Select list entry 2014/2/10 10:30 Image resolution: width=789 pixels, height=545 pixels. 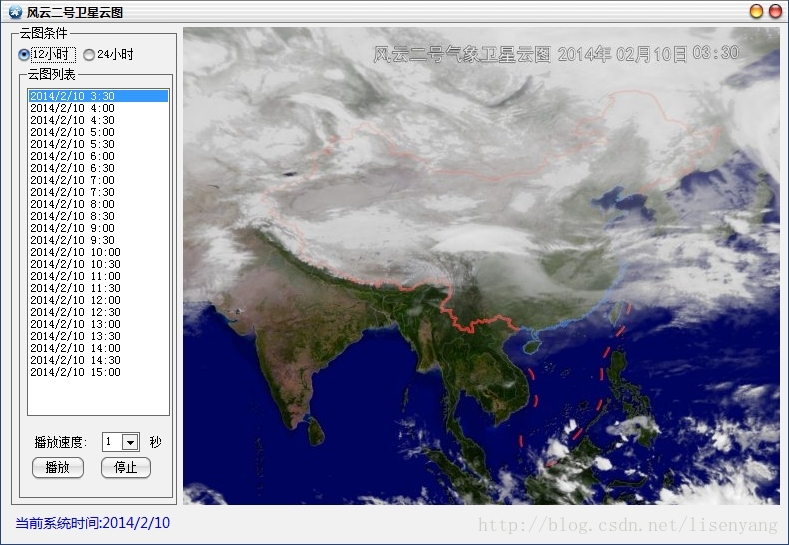[98, 264]
